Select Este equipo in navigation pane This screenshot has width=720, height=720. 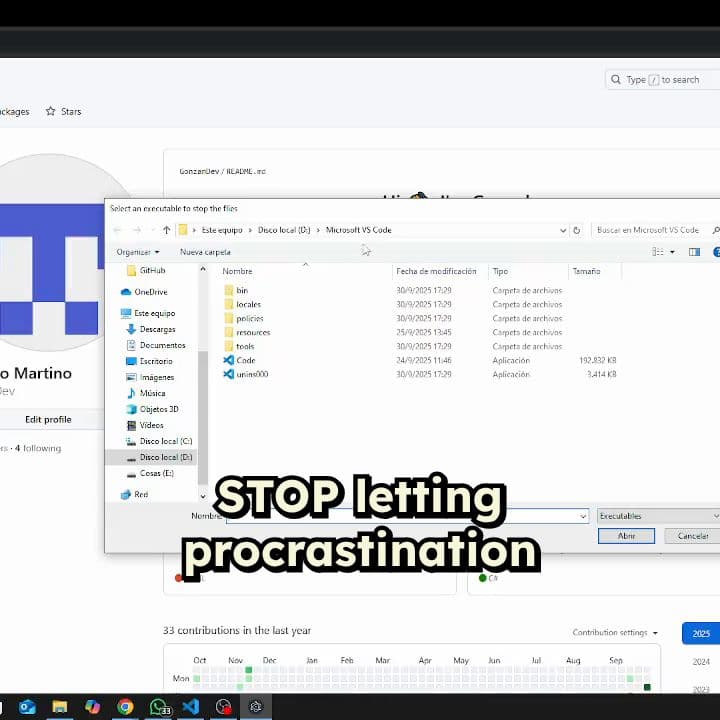tap(148, 313)
